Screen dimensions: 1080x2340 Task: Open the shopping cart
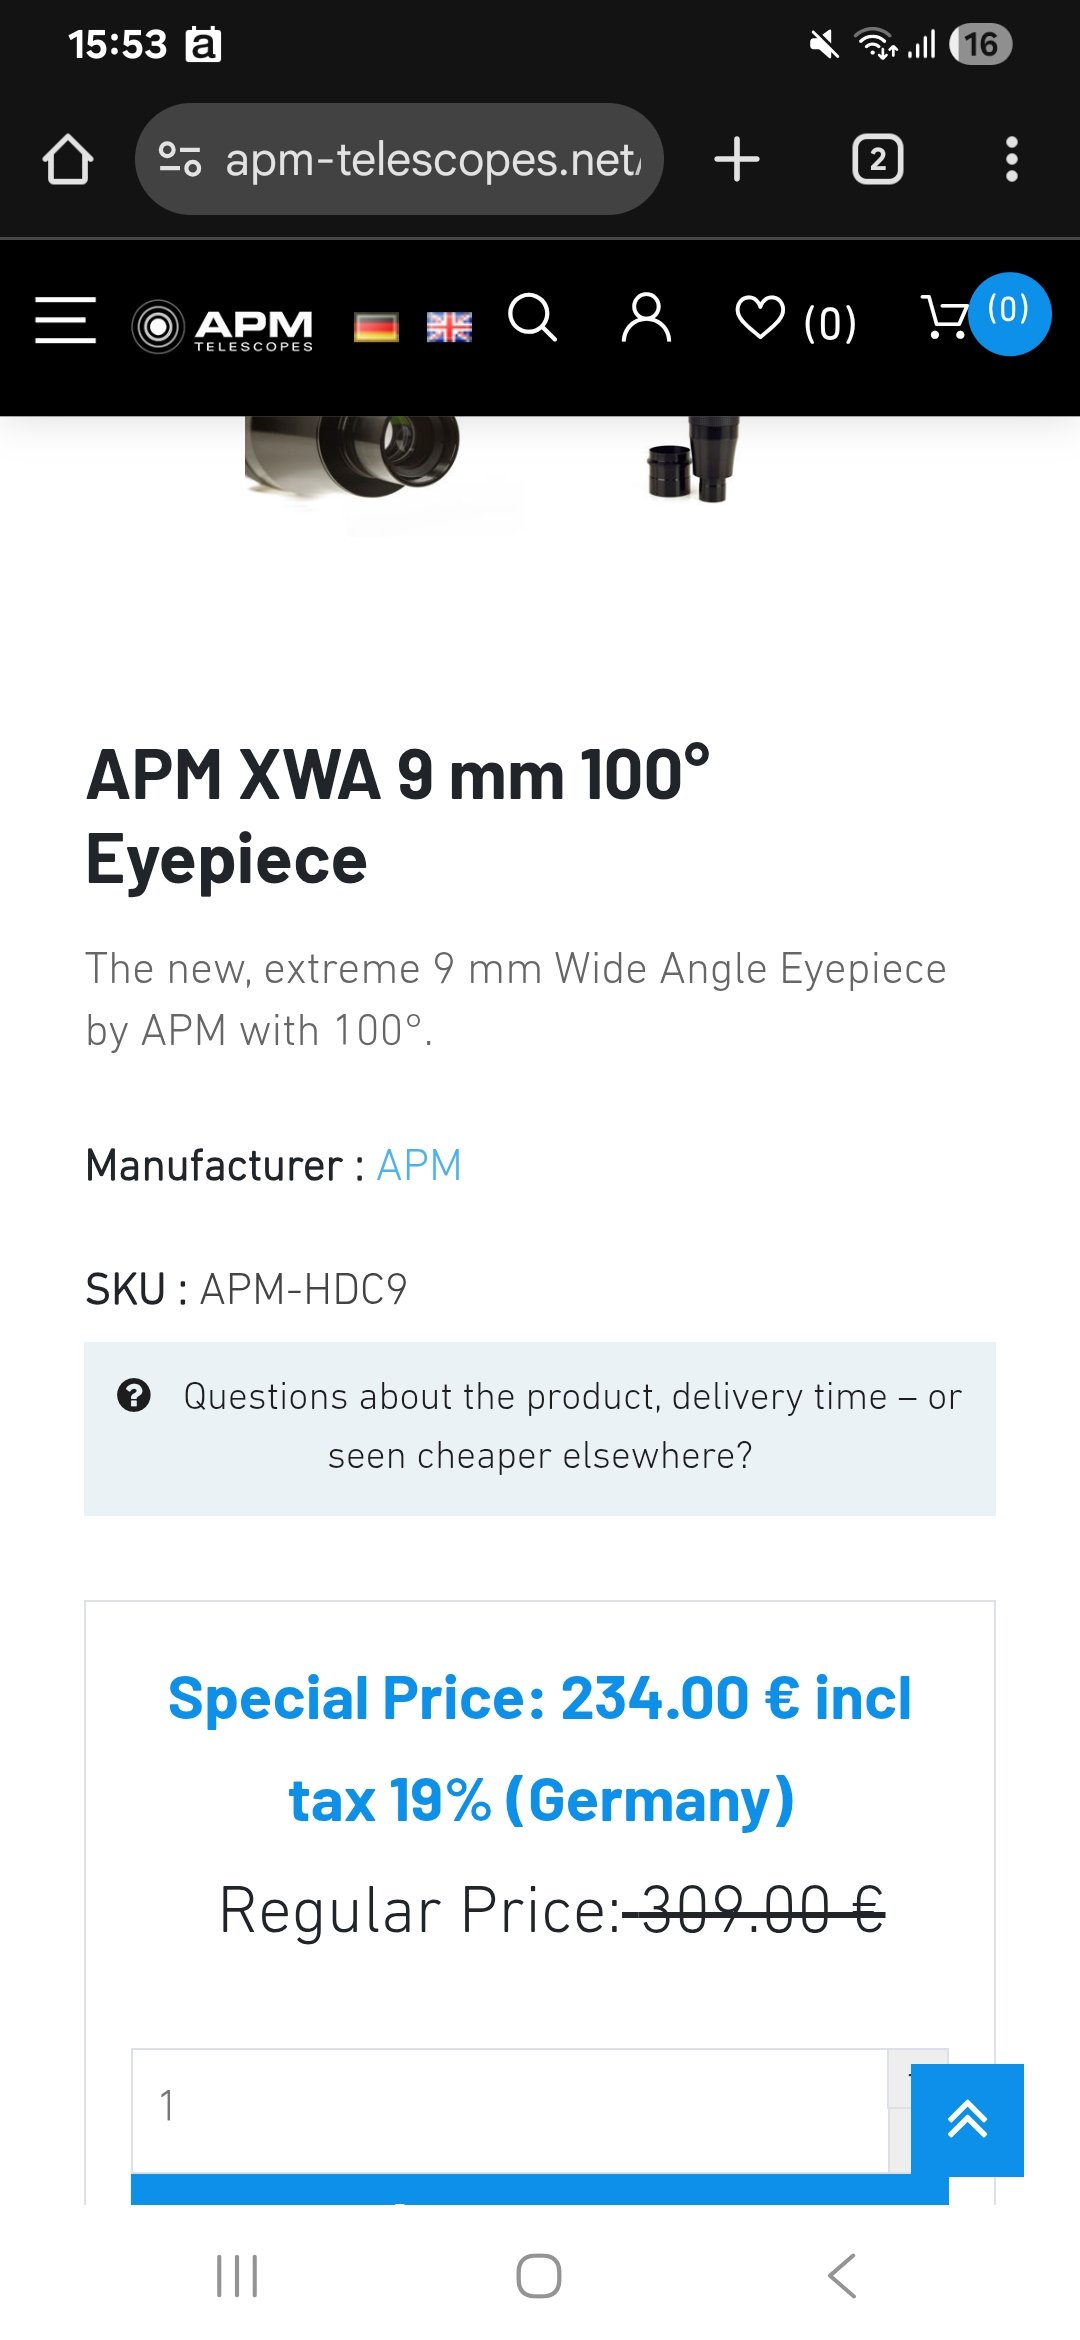tap(945, 318)
